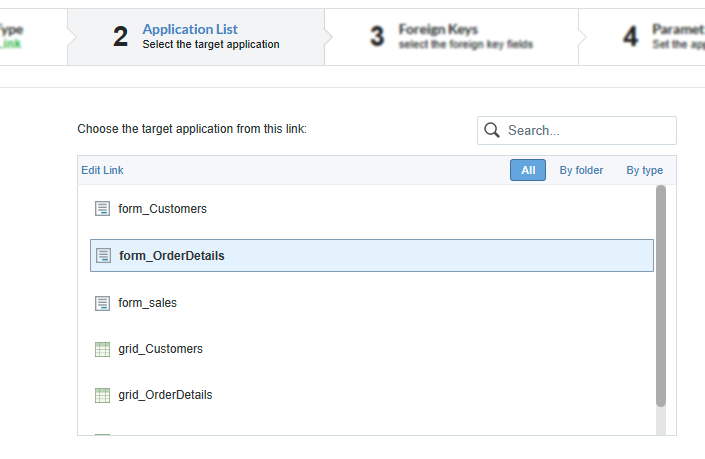
Task: Filter applications By type
Action: (644, 170)
